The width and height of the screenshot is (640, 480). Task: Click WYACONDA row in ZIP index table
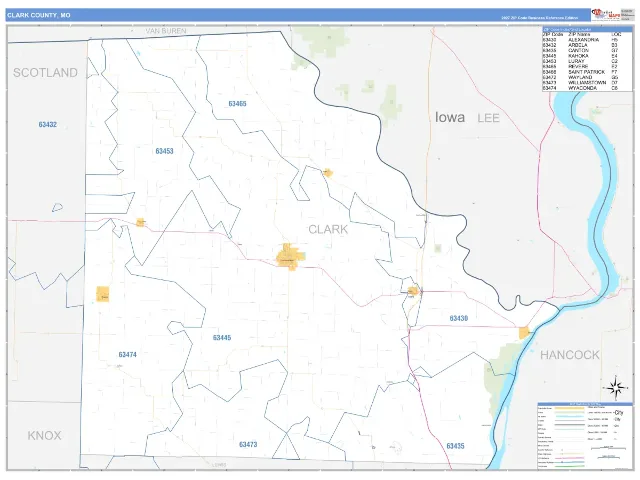[581, 88]
